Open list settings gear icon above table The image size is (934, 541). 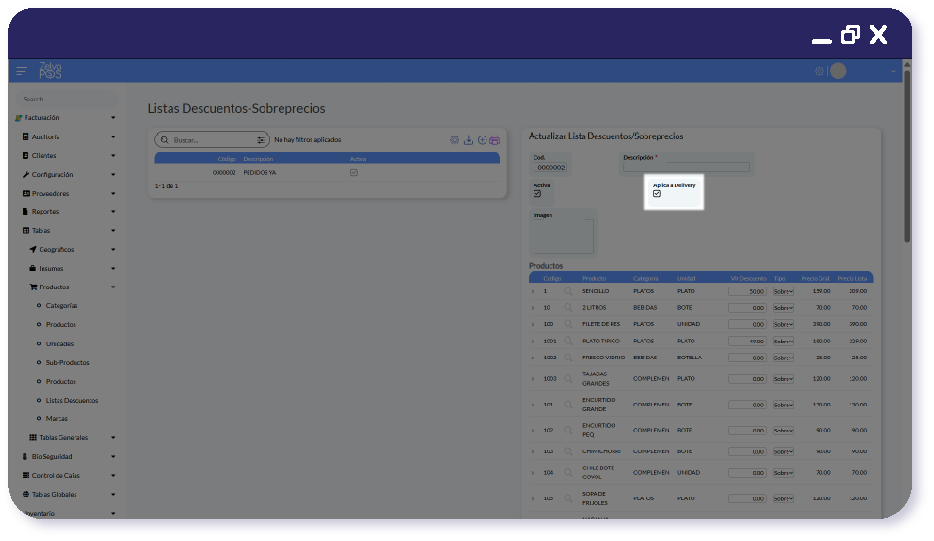(454, 140)
